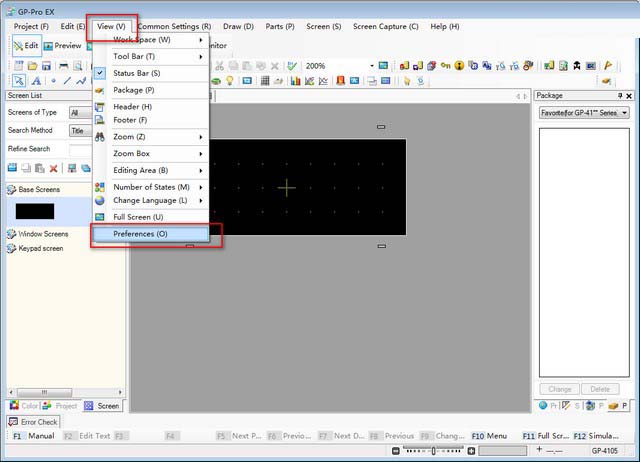Image resolution: width=640 pixels, height=462 pixels.
Task: Click the New project icon
Action: (19, 65)
